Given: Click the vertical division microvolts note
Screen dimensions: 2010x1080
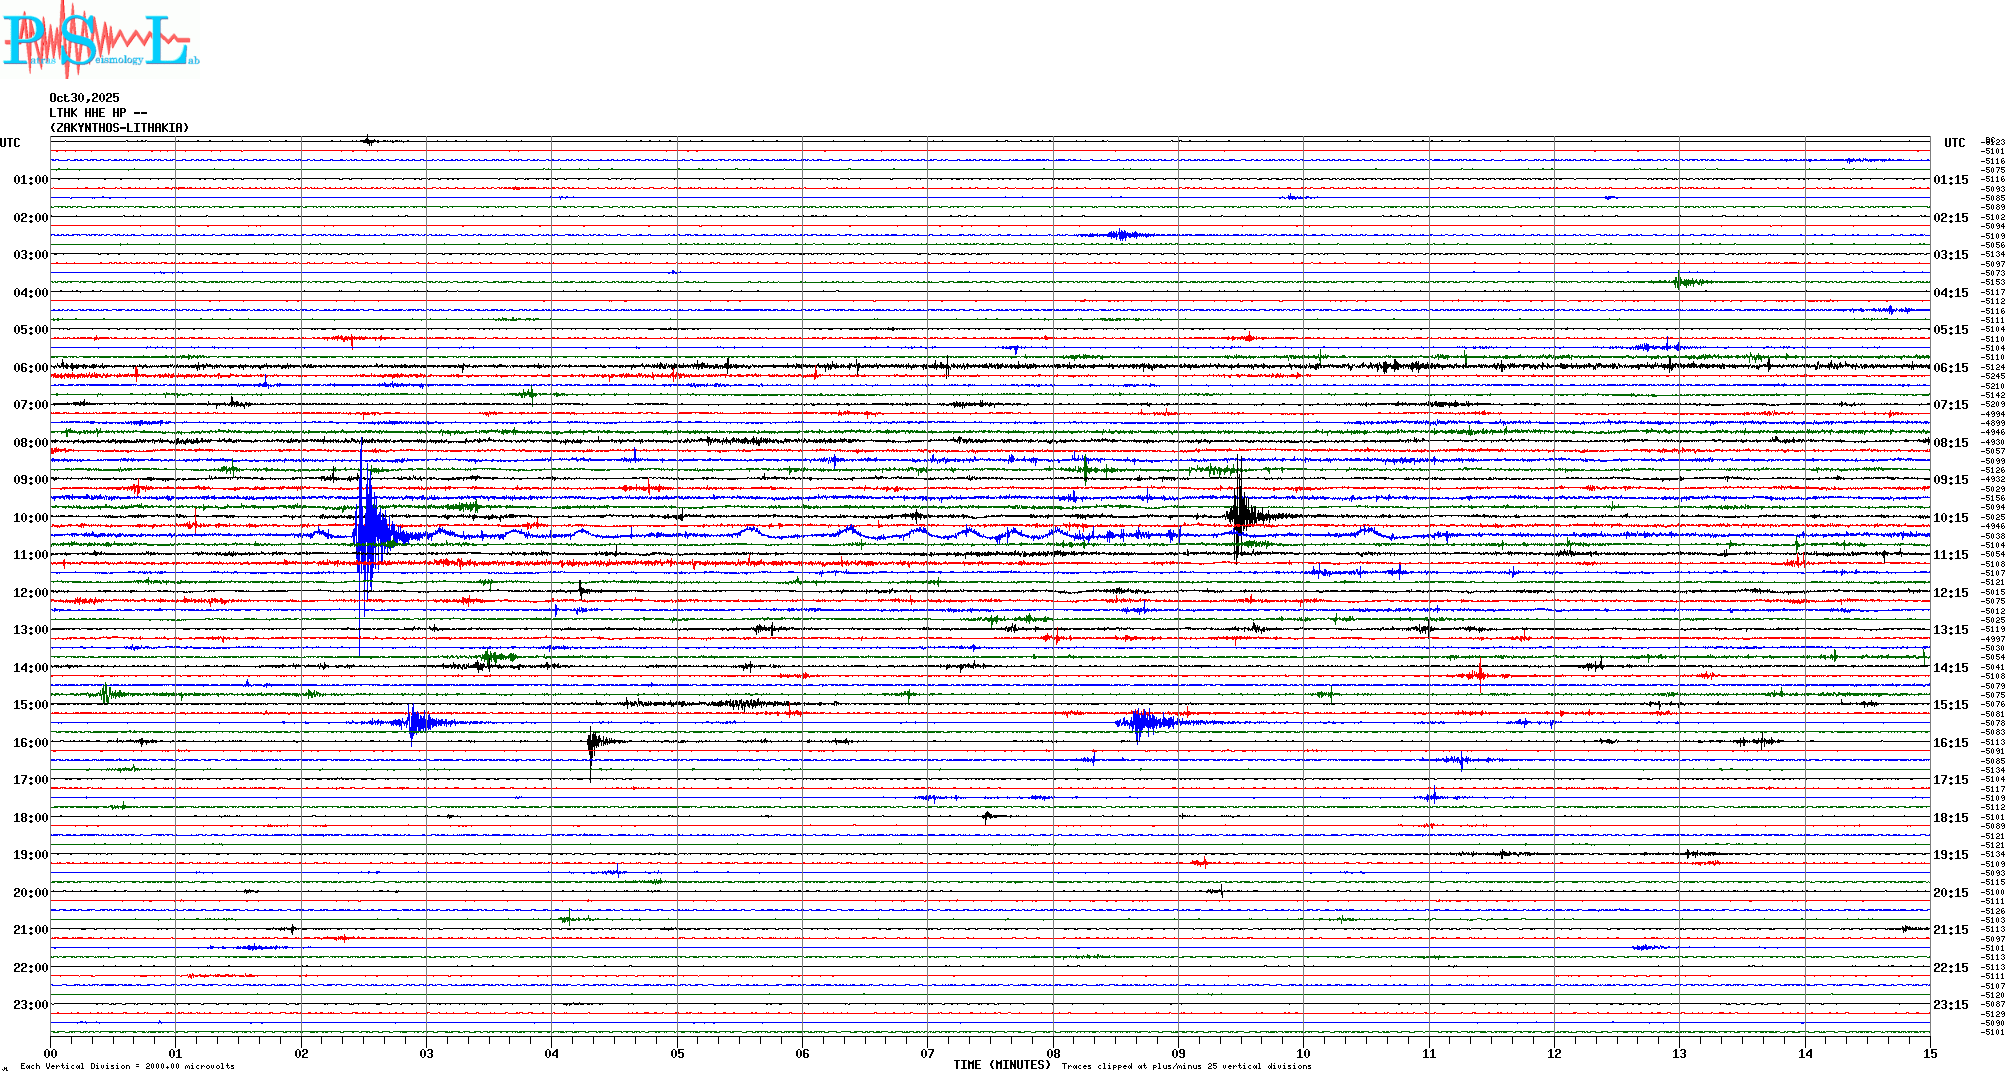Looking at the screenshot, I should coord(127,1066).
